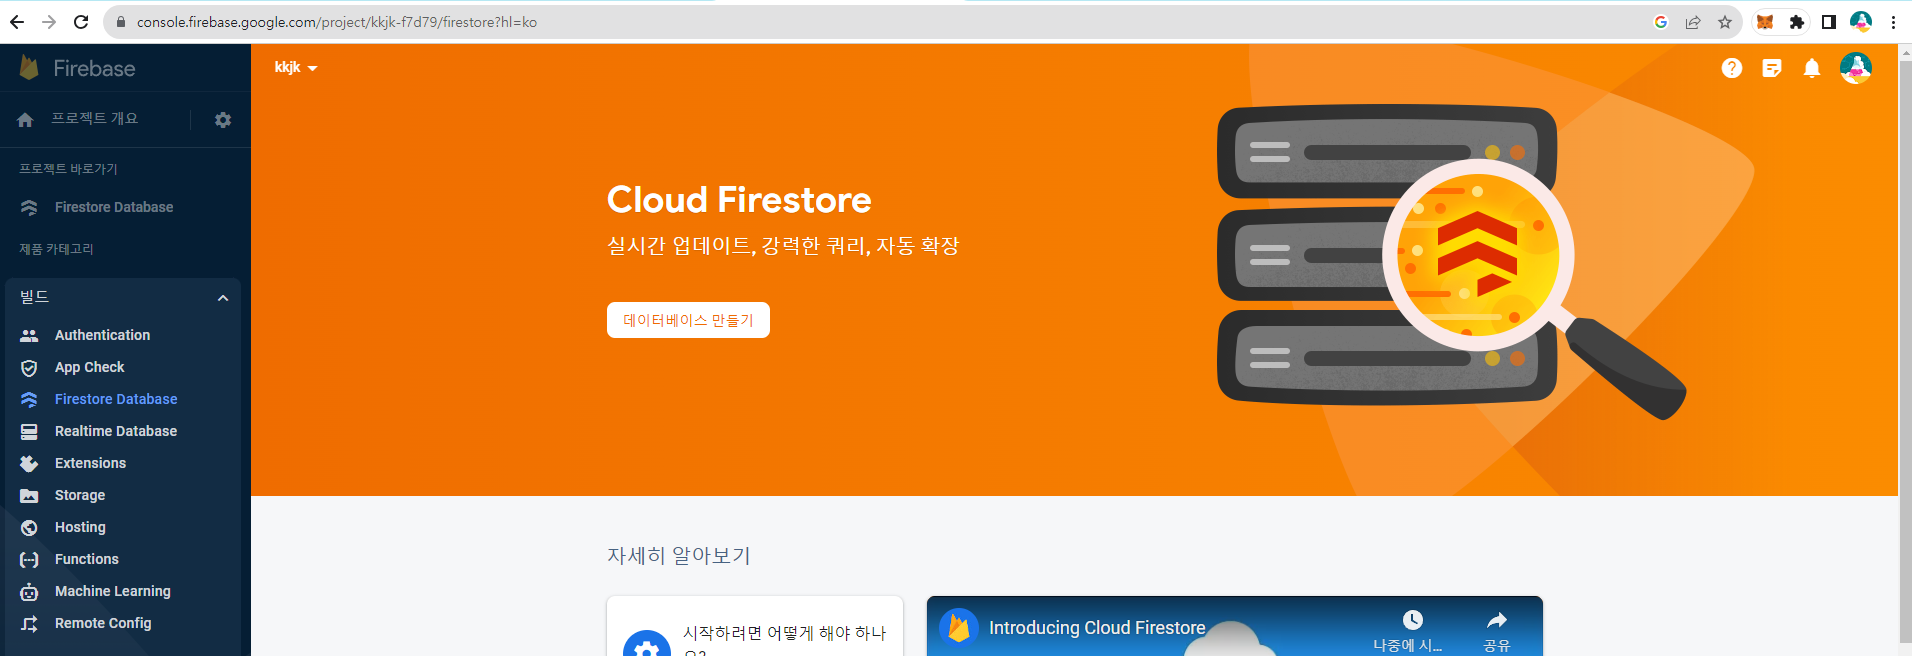Select App Check in the sidebar

[90, 367]
